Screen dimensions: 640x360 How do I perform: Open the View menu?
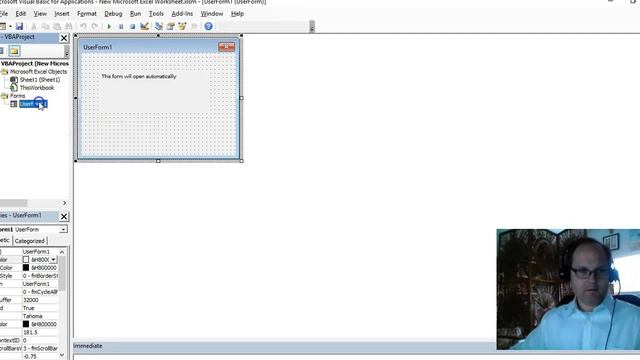40,13
